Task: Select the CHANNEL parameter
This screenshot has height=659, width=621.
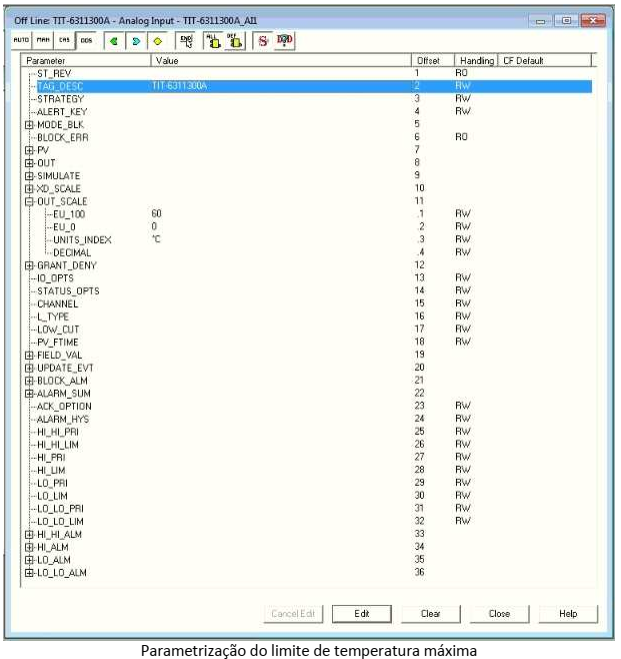Action: 58,304
